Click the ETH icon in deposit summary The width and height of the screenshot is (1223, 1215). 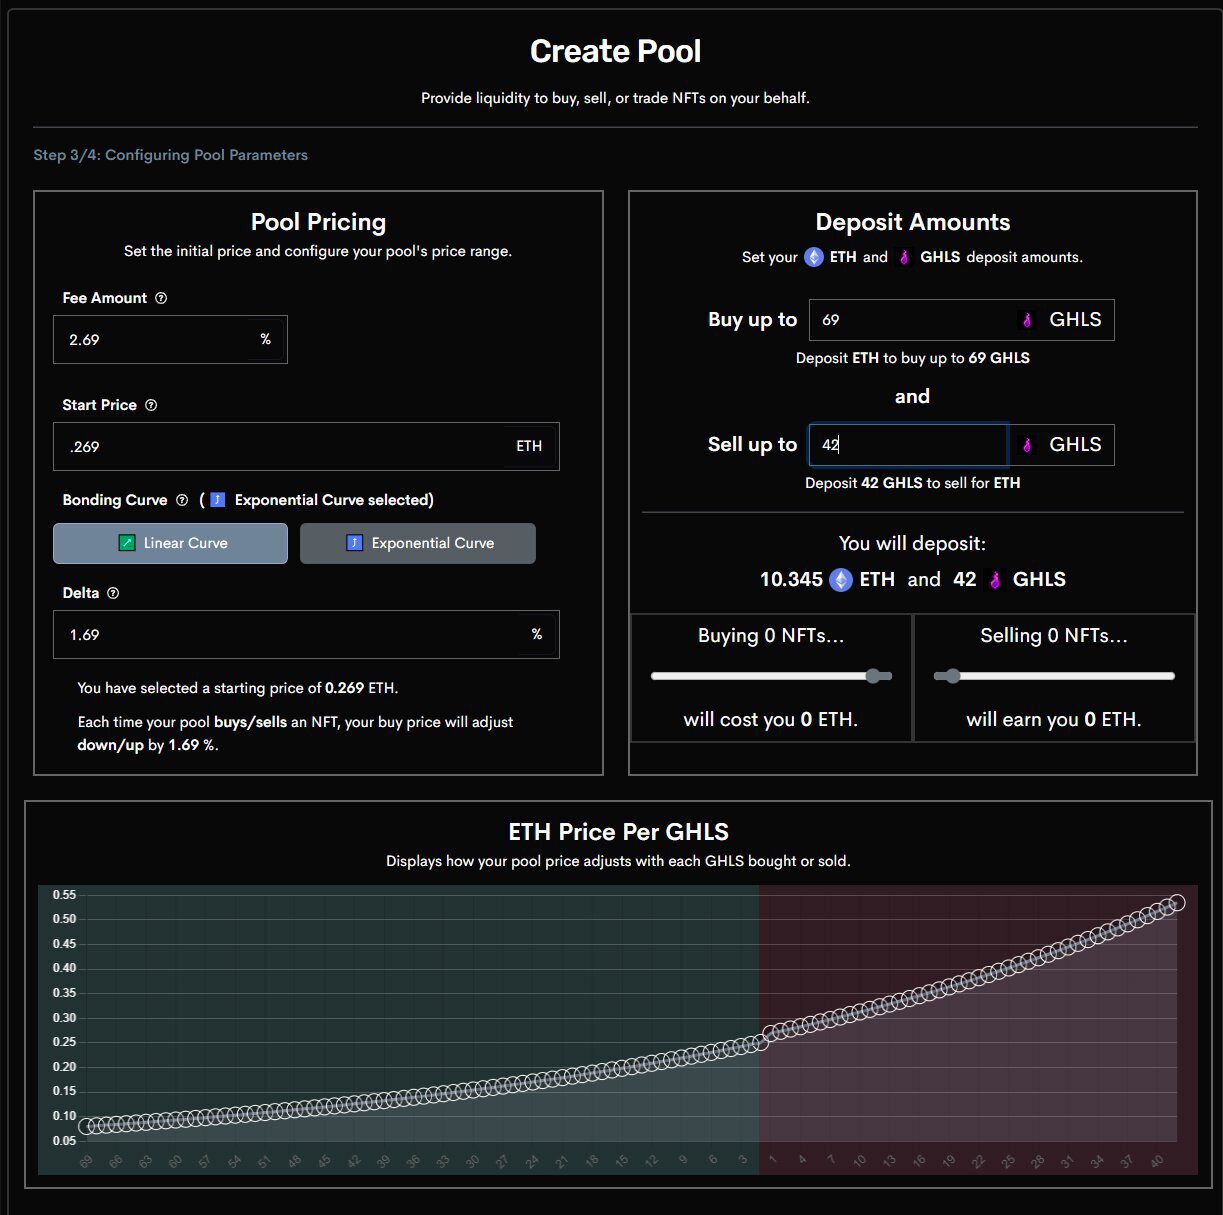pos(841,580)
